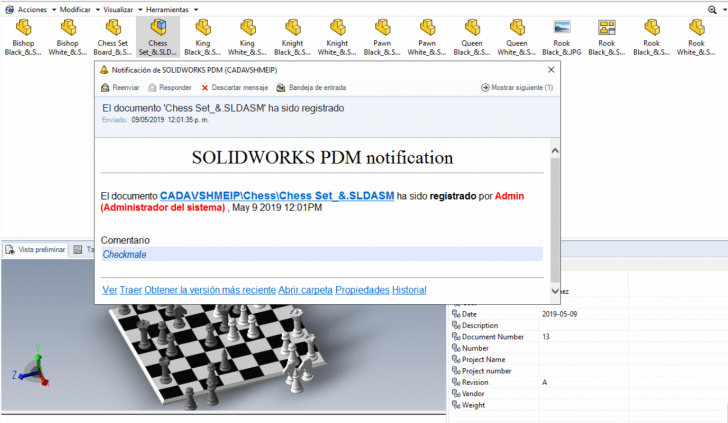Click the Project Name variable row
The height and width of the screenshot is (423, 728).
(x=587, y=359)
